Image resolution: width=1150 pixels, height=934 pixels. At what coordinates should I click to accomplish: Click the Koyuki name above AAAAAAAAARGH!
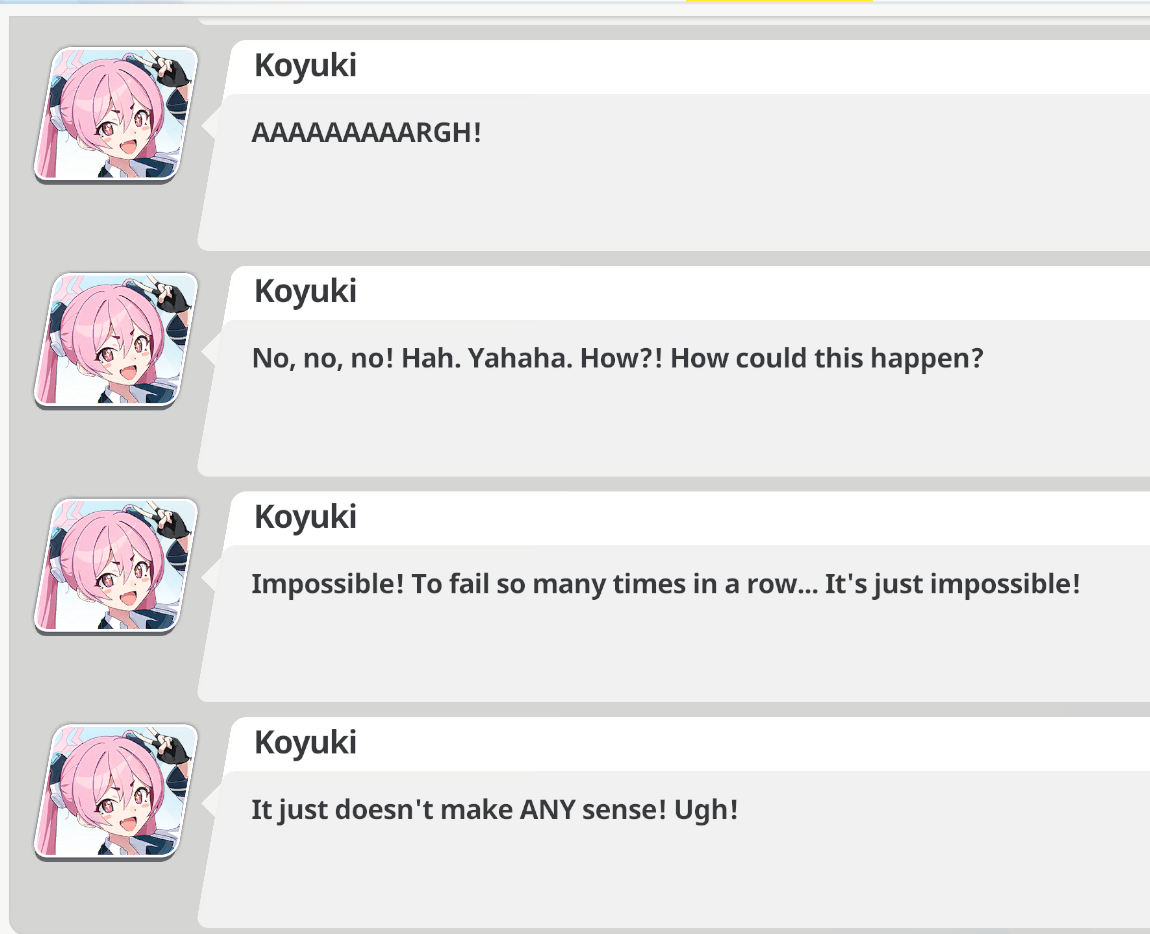point(305,66)
